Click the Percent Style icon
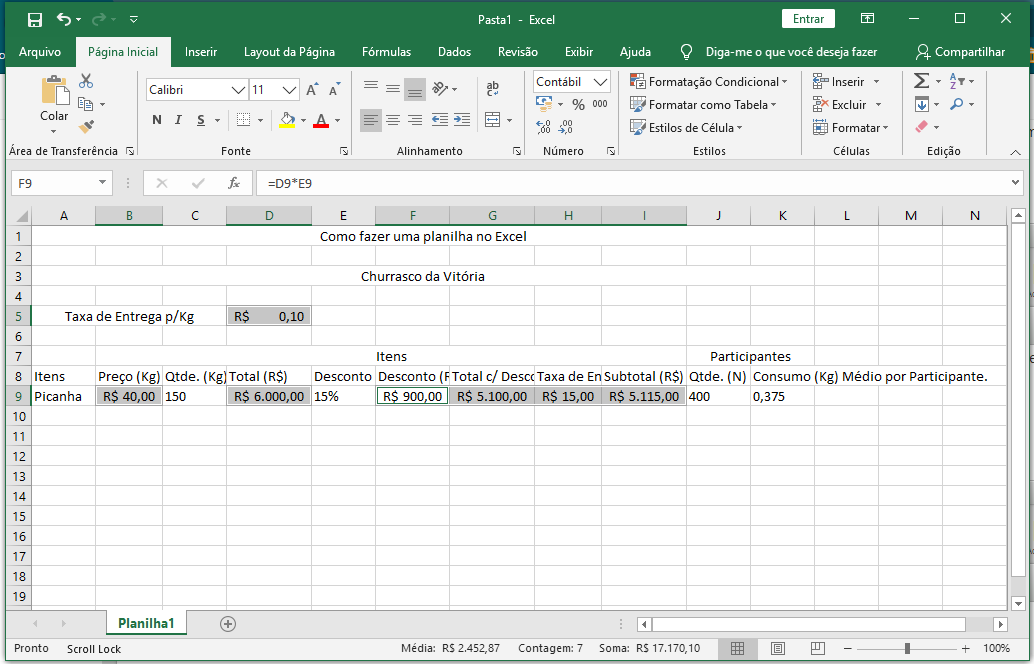 coord(578,104)
